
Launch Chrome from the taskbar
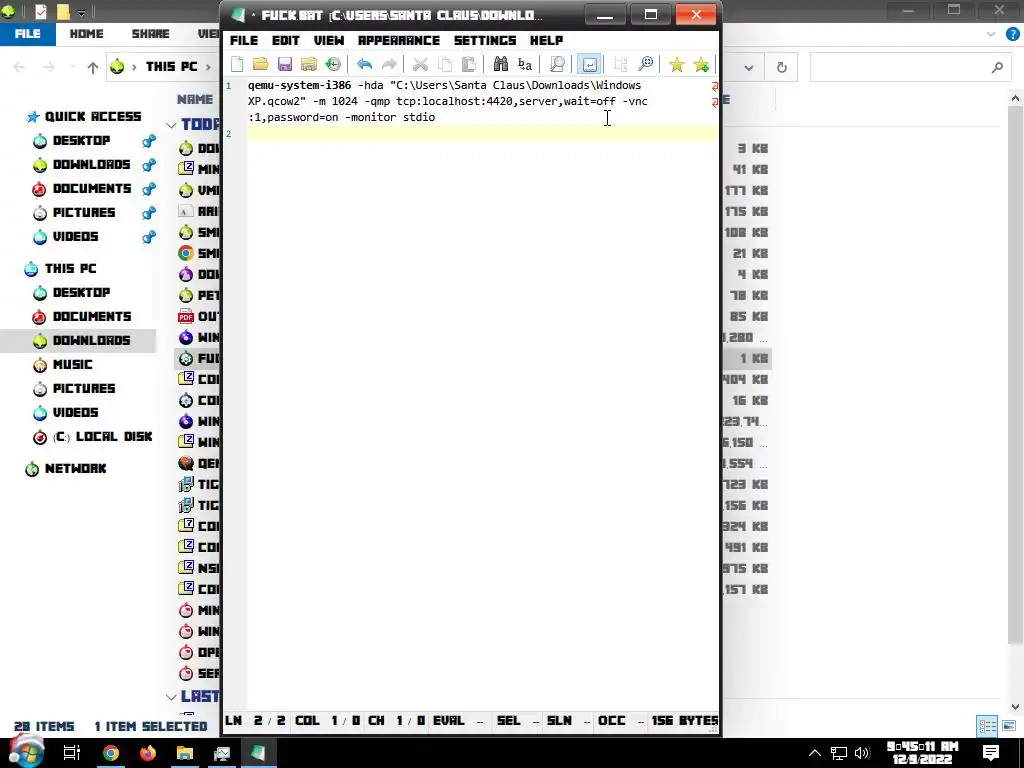point(111,753)
